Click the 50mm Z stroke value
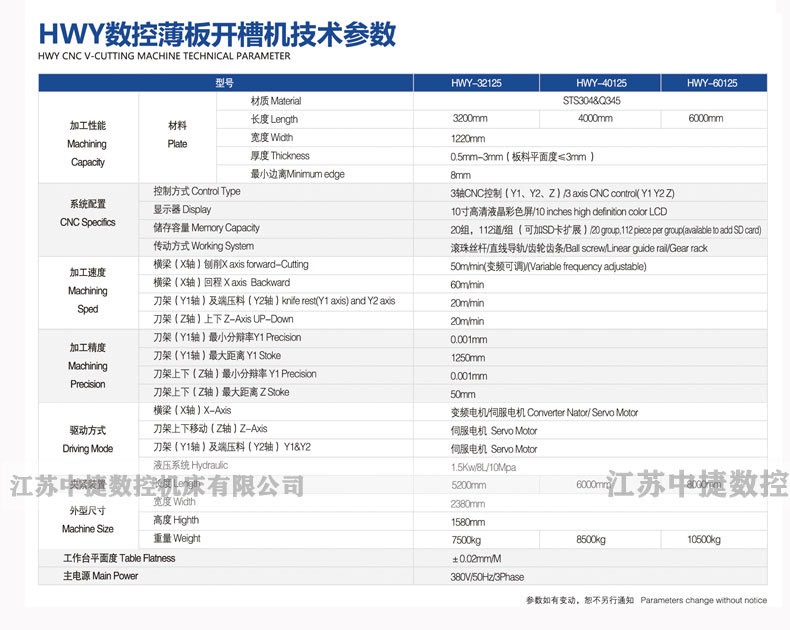The height and width of the screenshot is (630, 790). coord(463,394)
